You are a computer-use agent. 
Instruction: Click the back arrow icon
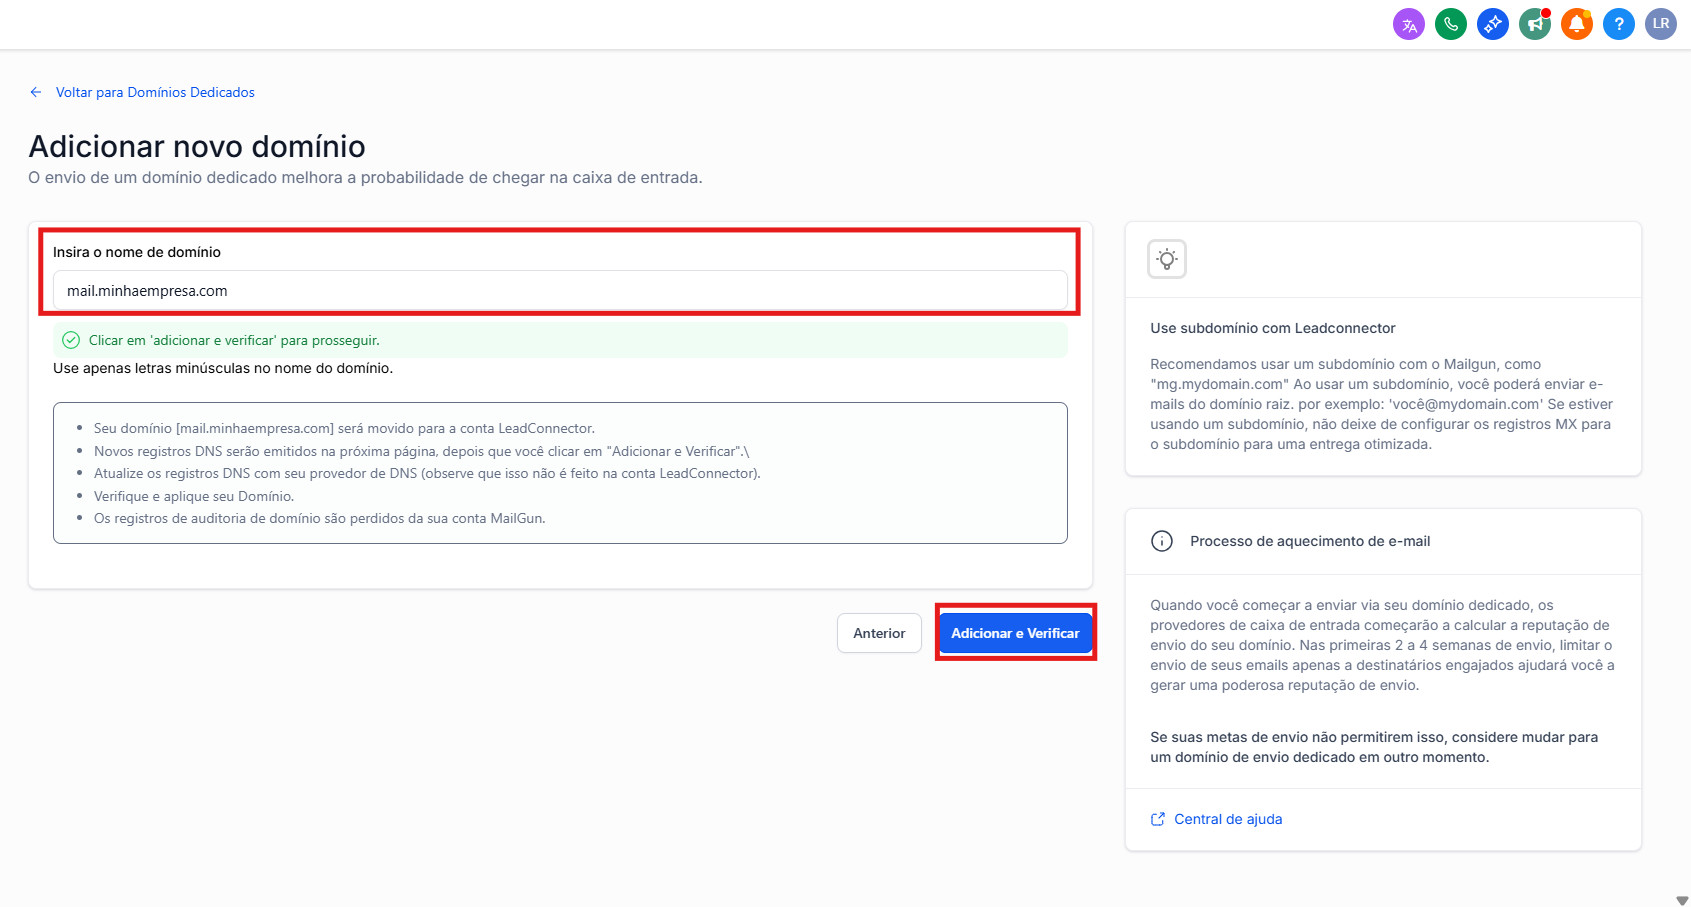point(36,92)
